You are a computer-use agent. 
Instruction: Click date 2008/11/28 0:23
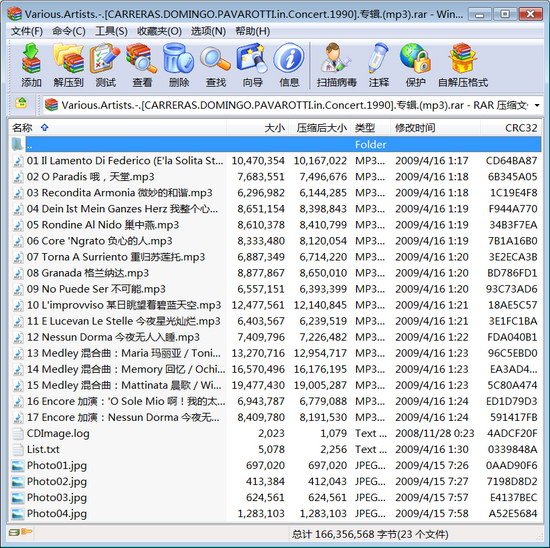click(435, 434)
